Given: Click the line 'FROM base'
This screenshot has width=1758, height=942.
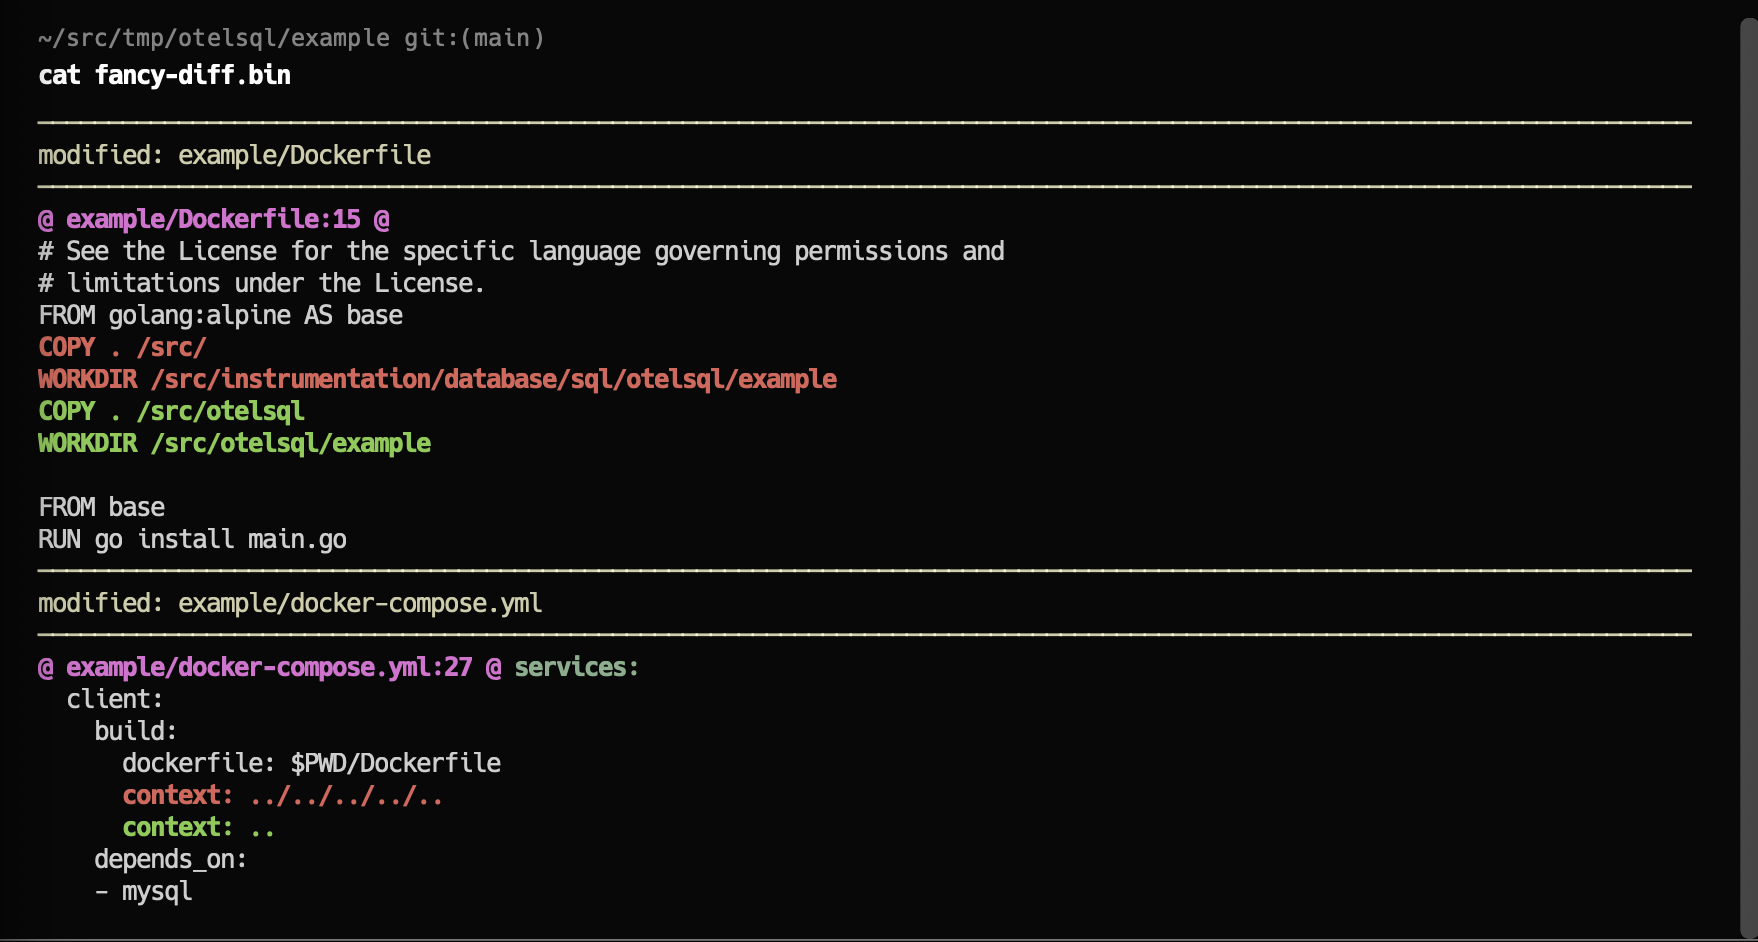Looking at the screenshot, I should coord(102,507).
